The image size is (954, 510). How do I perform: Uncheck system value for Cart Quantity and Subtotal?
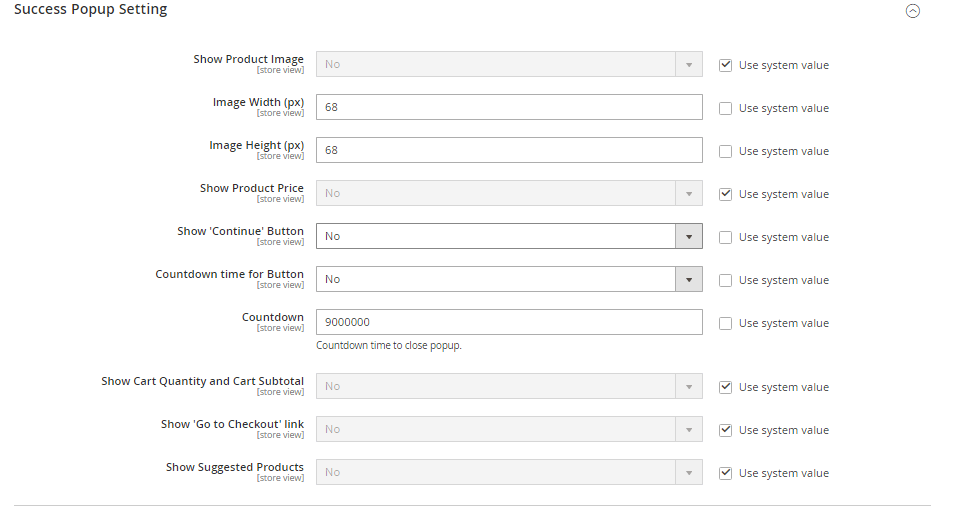pos(726,387)
